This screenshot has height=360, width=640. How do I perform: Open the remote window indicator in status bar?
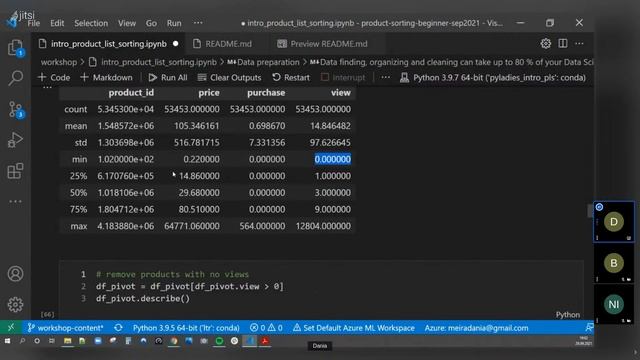11,328
